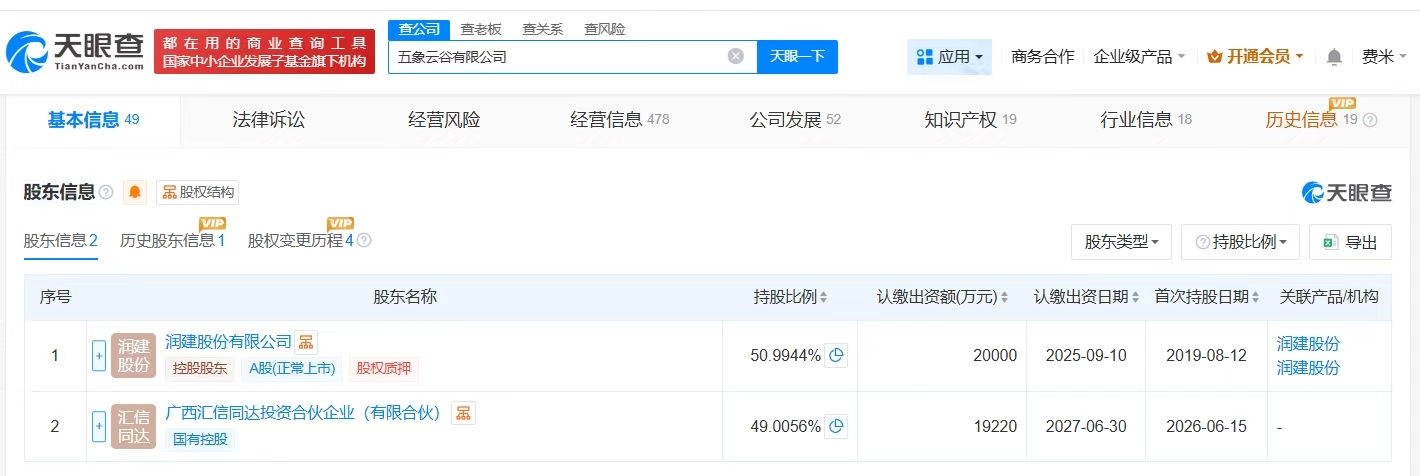Image resolution: width=1420 pixels, height=476 pixels.
Task: Click the help icon beside the 历史信息 tab
Action: pos(1370,120)
